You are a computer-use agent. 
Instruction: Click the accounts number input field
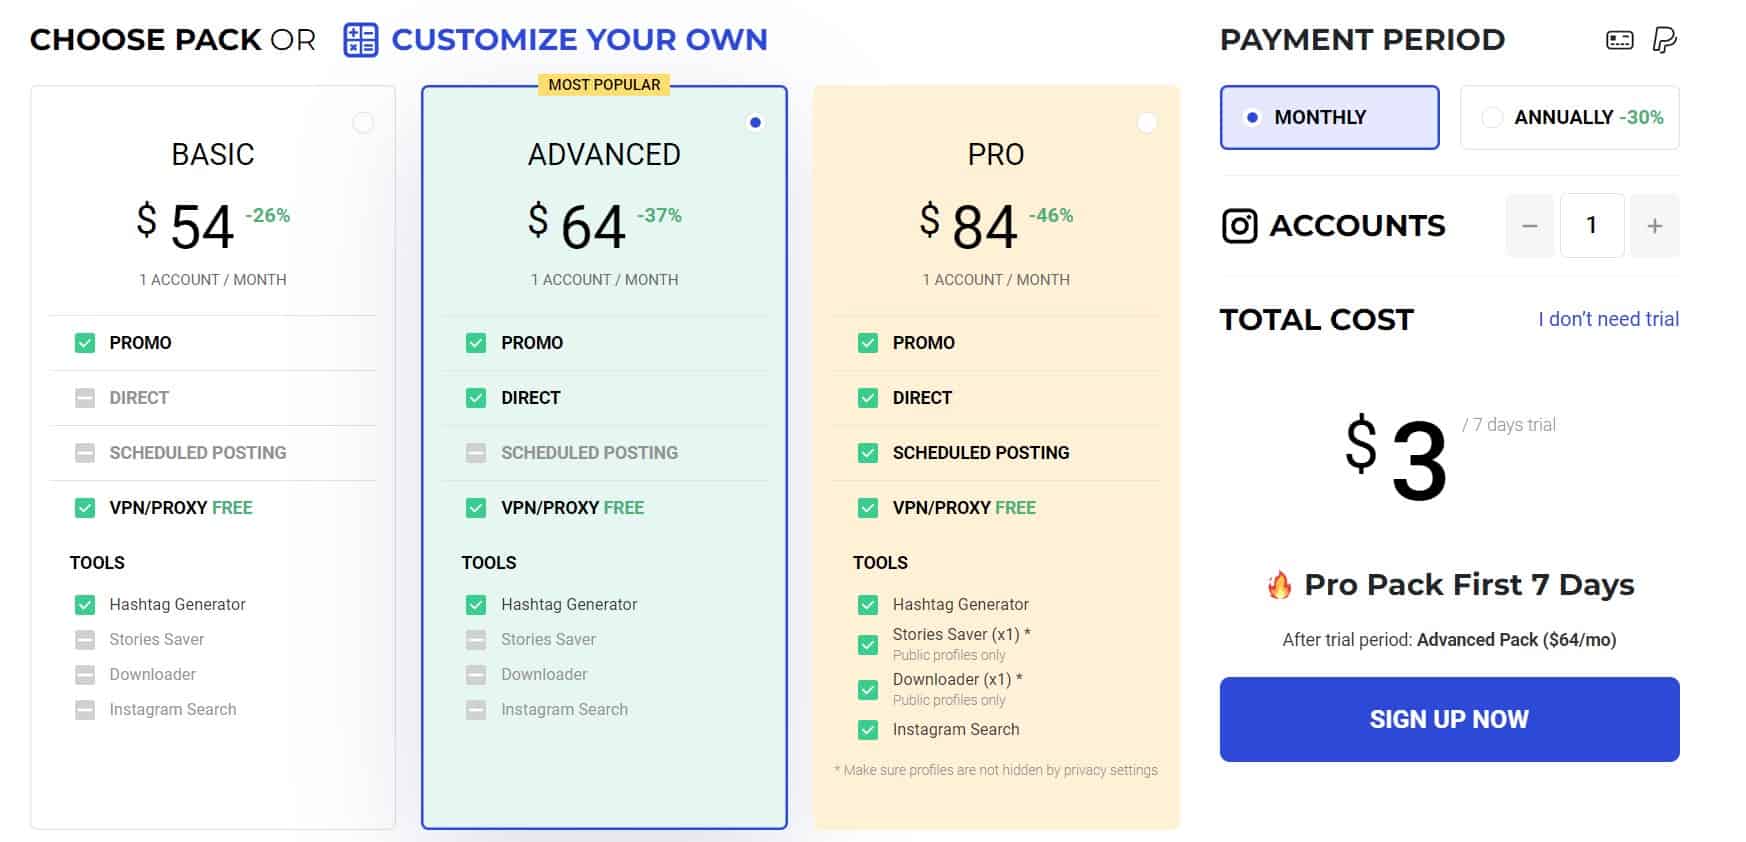click(x=1592, y=226)
